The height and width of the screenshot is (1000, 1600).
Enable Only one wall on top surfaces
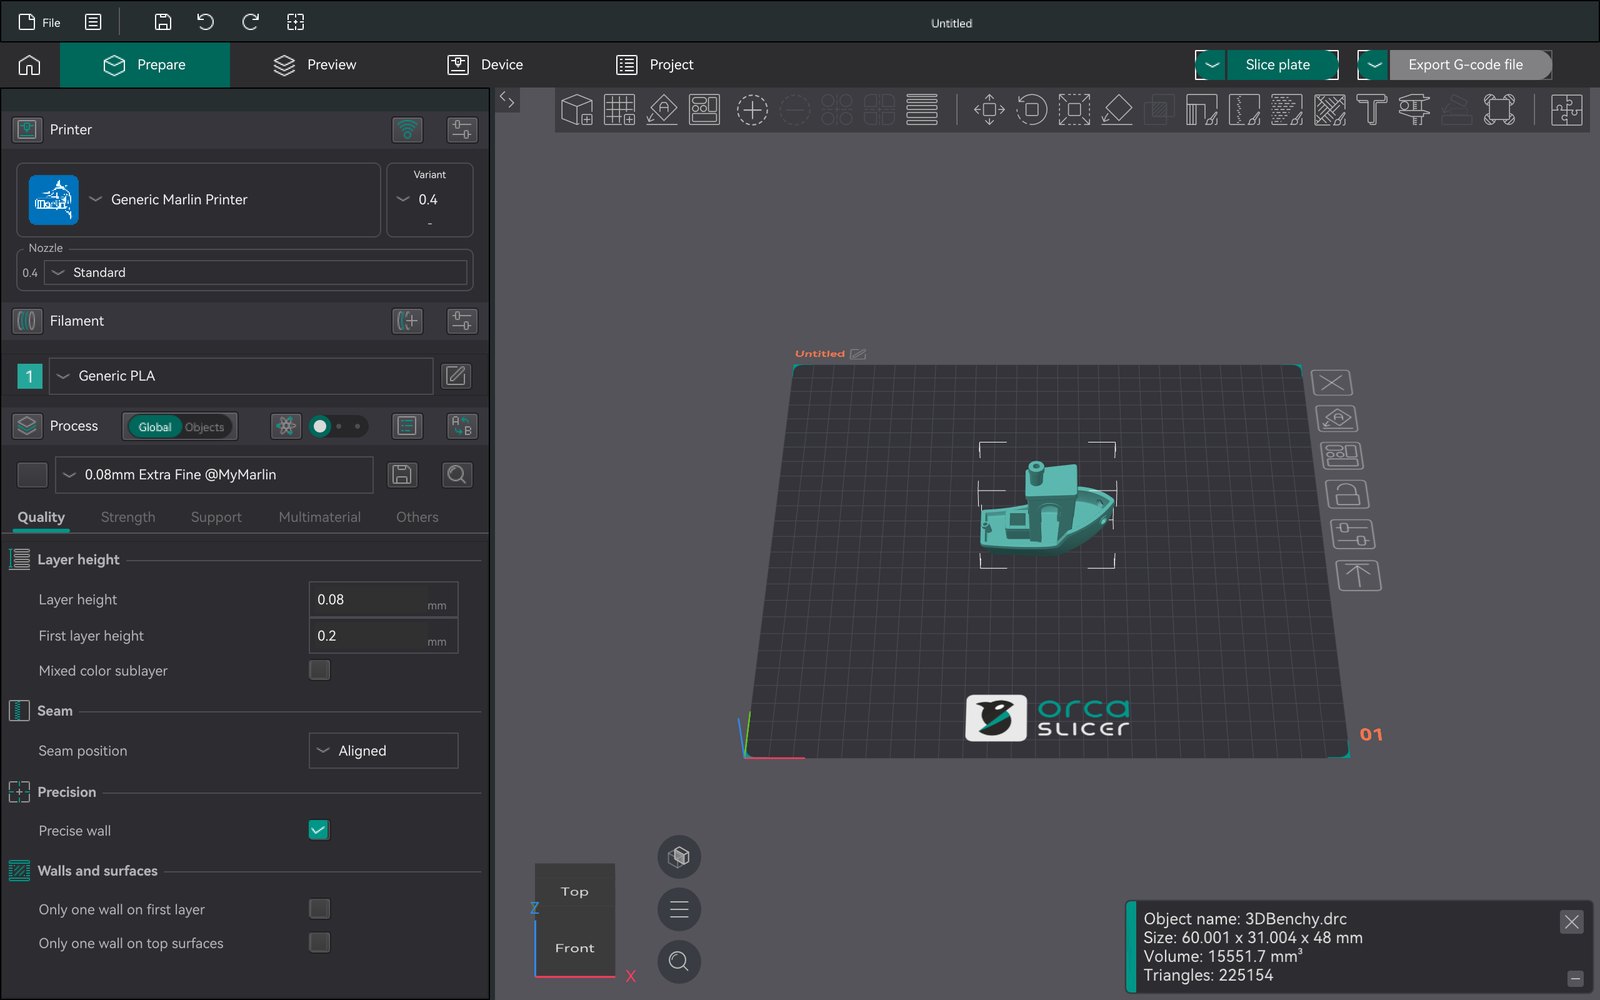click(x=319, y=943)
